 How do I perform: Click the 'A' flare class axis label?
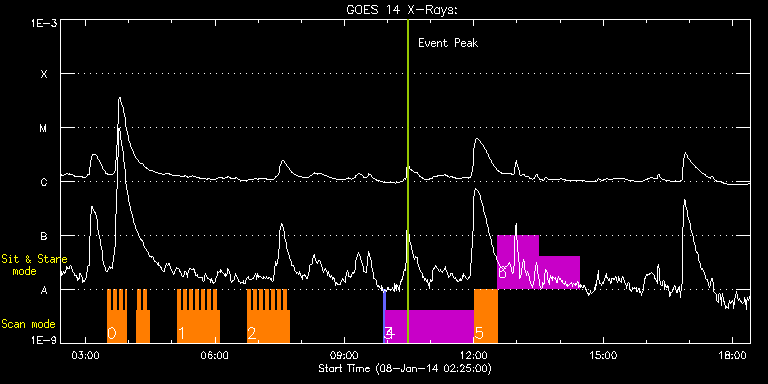pos(44,290)
